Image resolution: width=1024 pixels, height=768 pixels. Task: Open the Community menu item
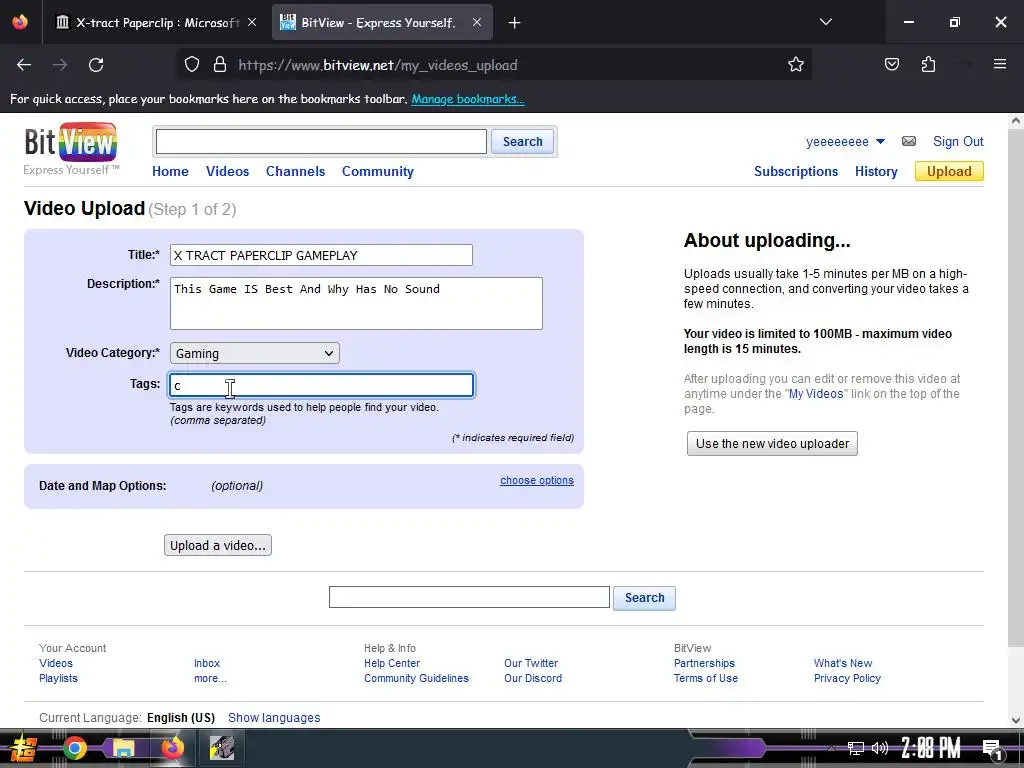(x=377, y=171)
